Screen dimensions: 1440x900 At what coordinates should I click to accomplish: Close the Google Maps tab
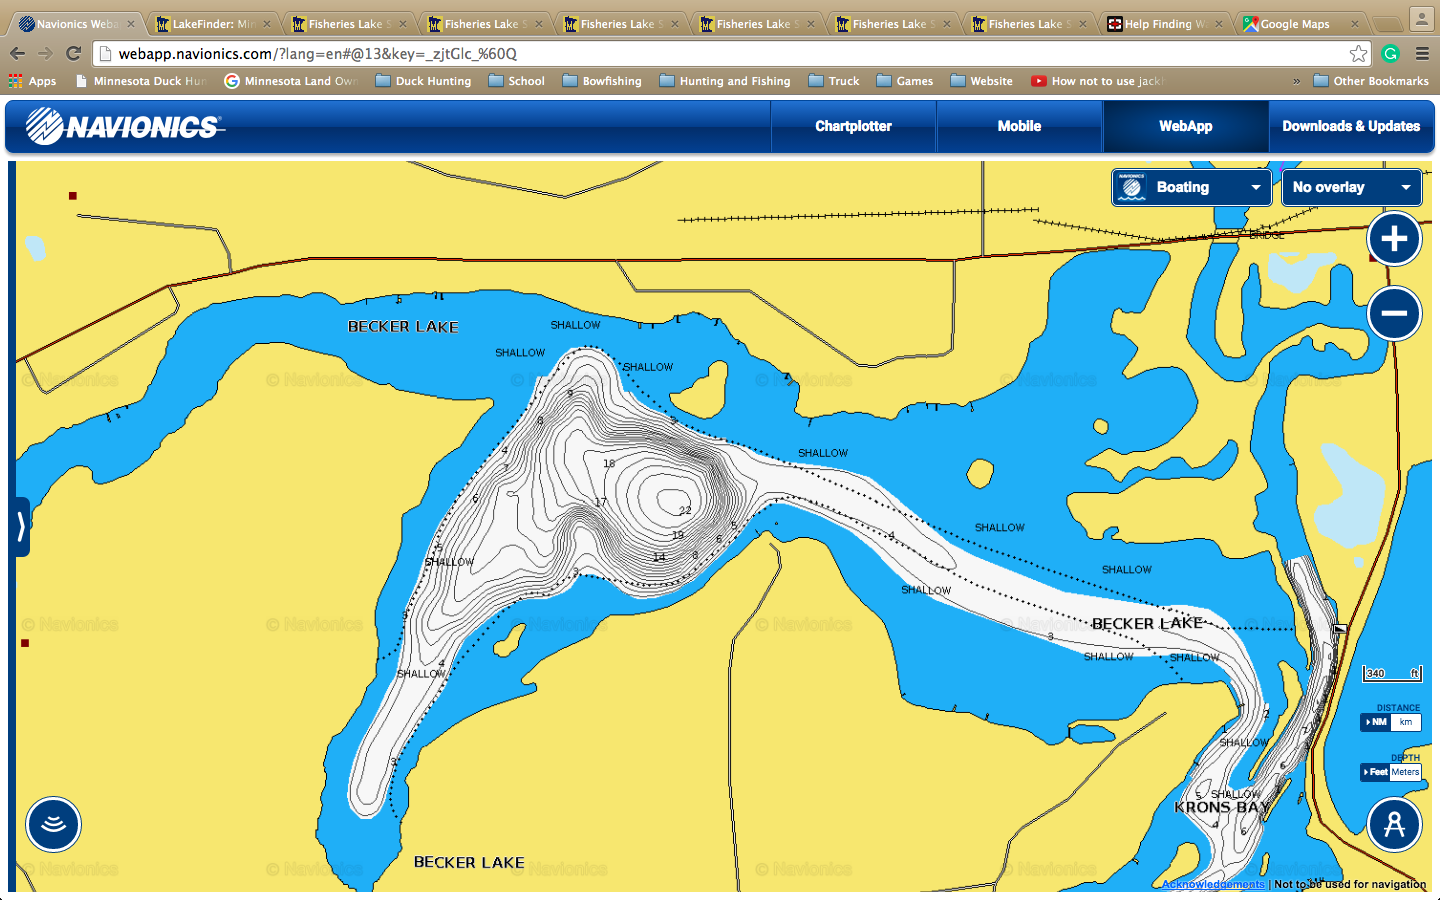[1355, 24]
